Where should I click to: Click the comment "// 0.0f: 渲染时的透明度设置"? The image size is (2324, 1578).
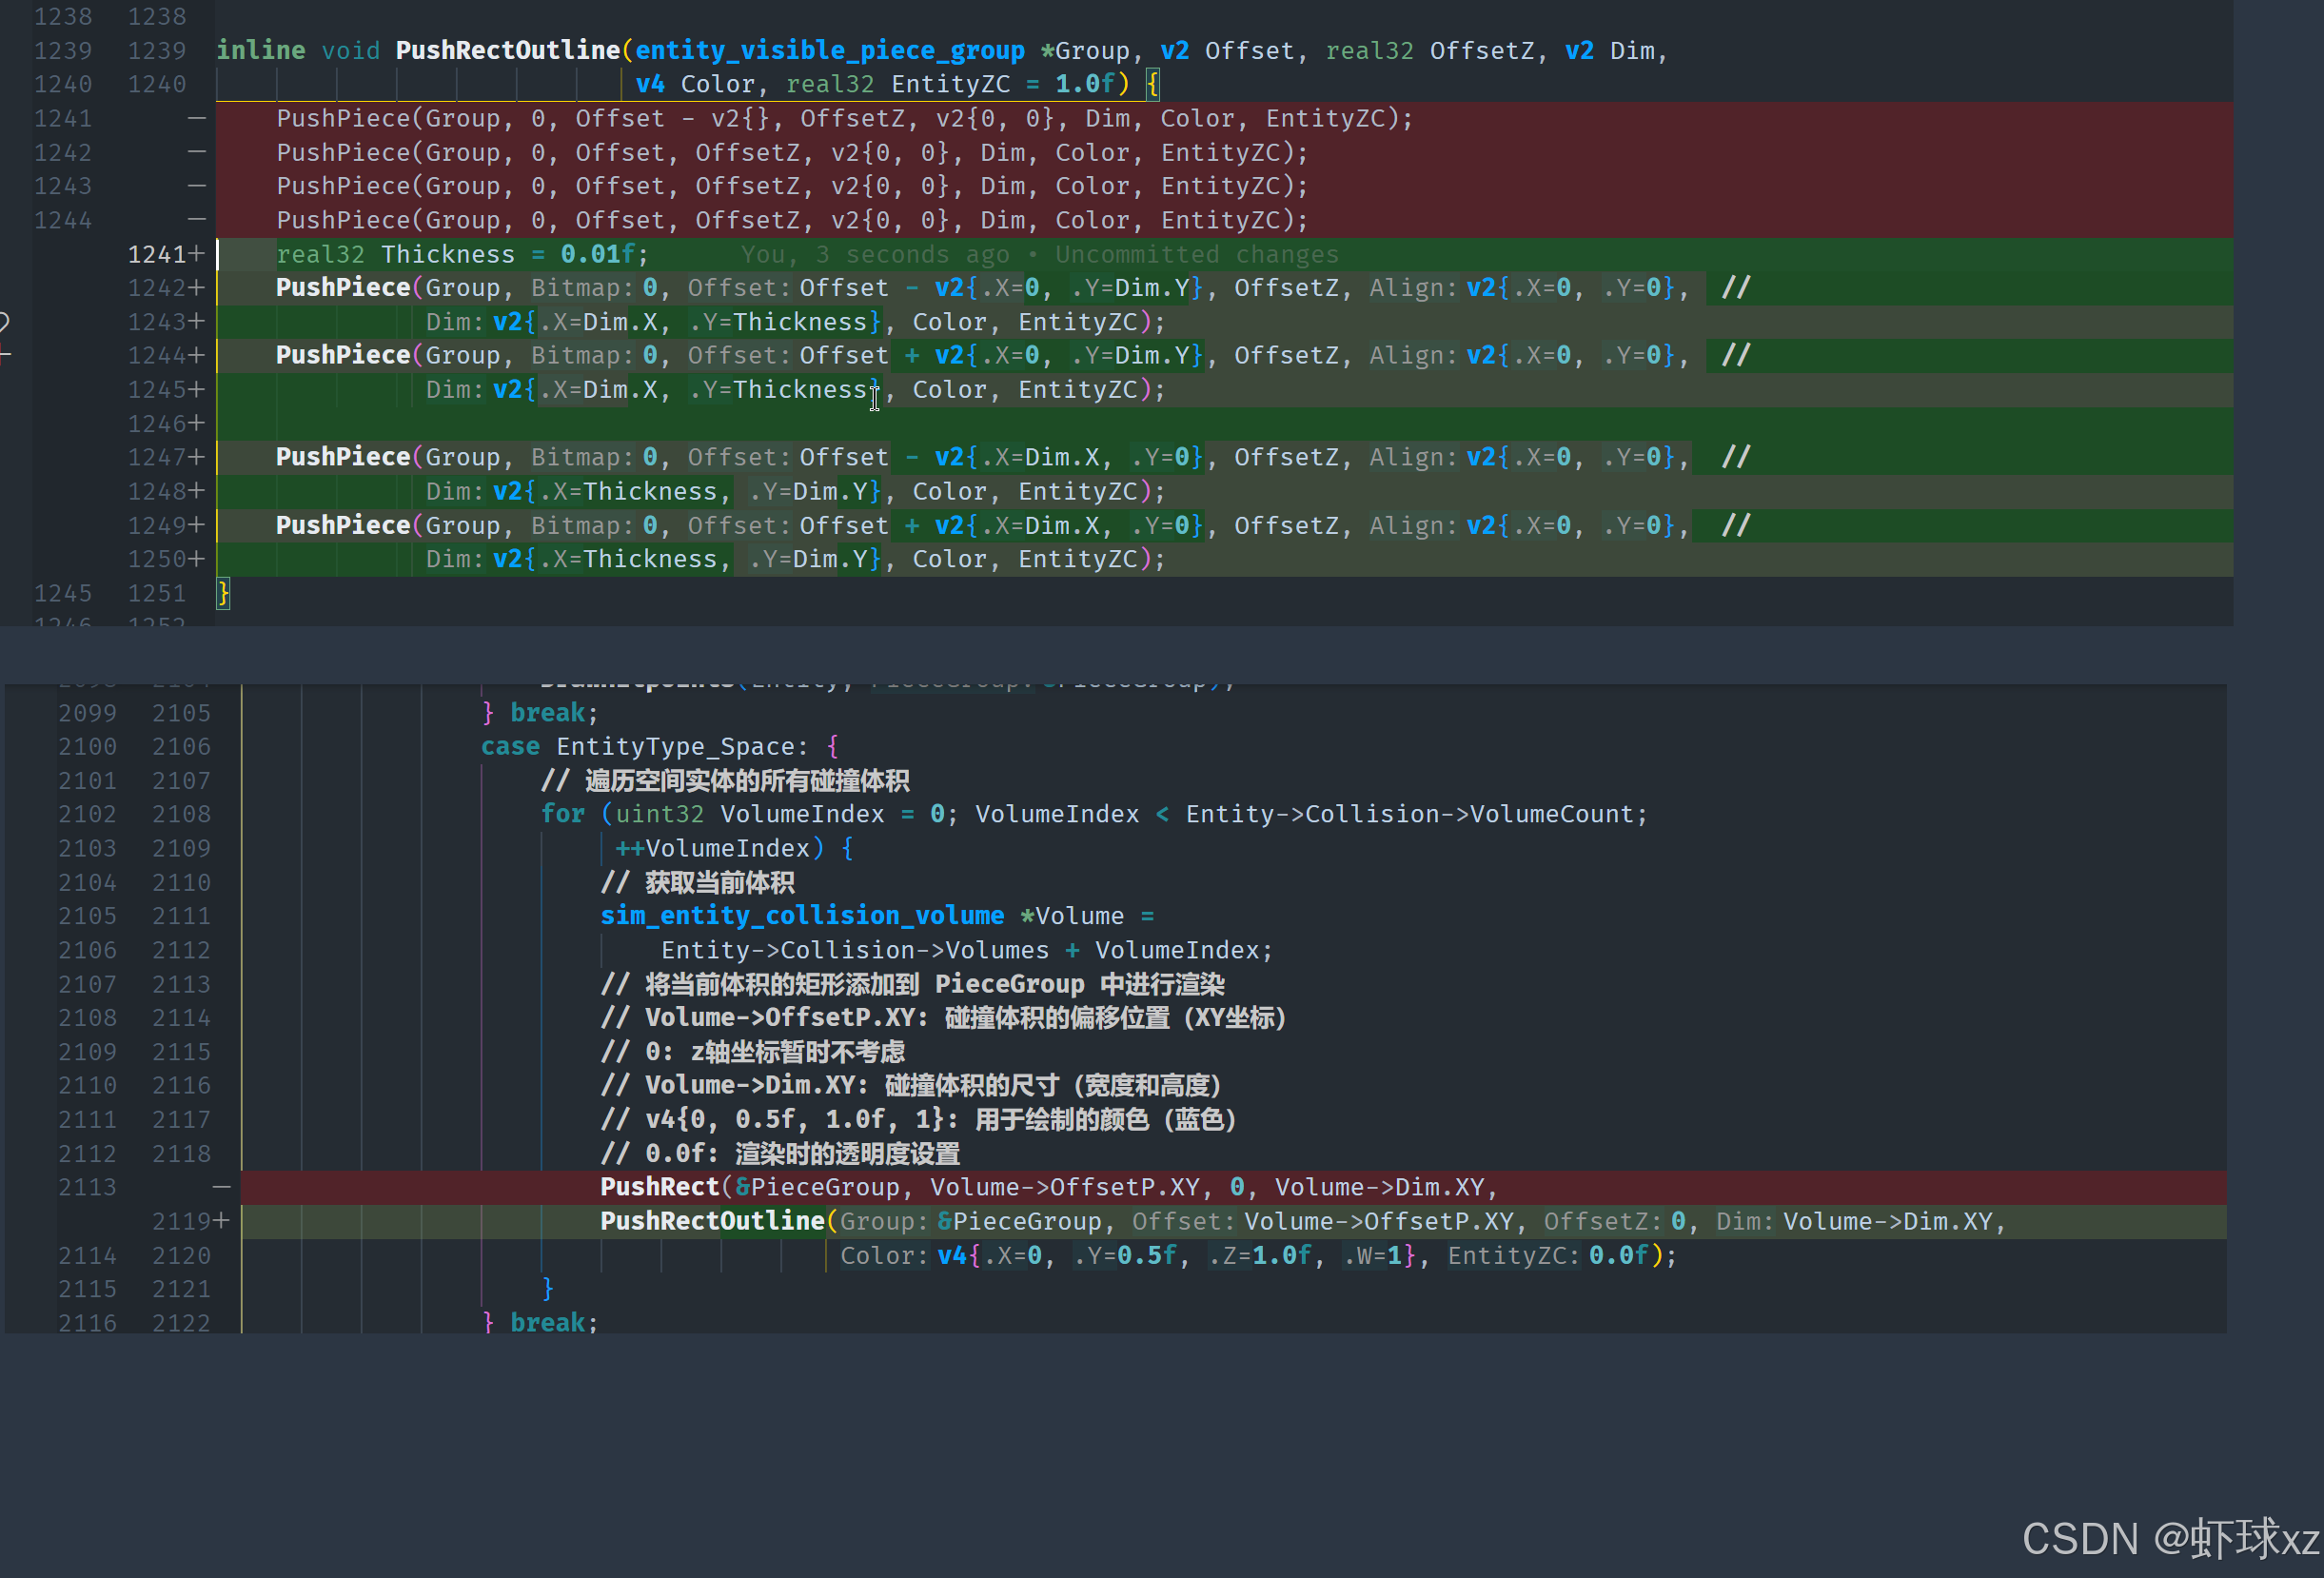(x=780, y=1153)
